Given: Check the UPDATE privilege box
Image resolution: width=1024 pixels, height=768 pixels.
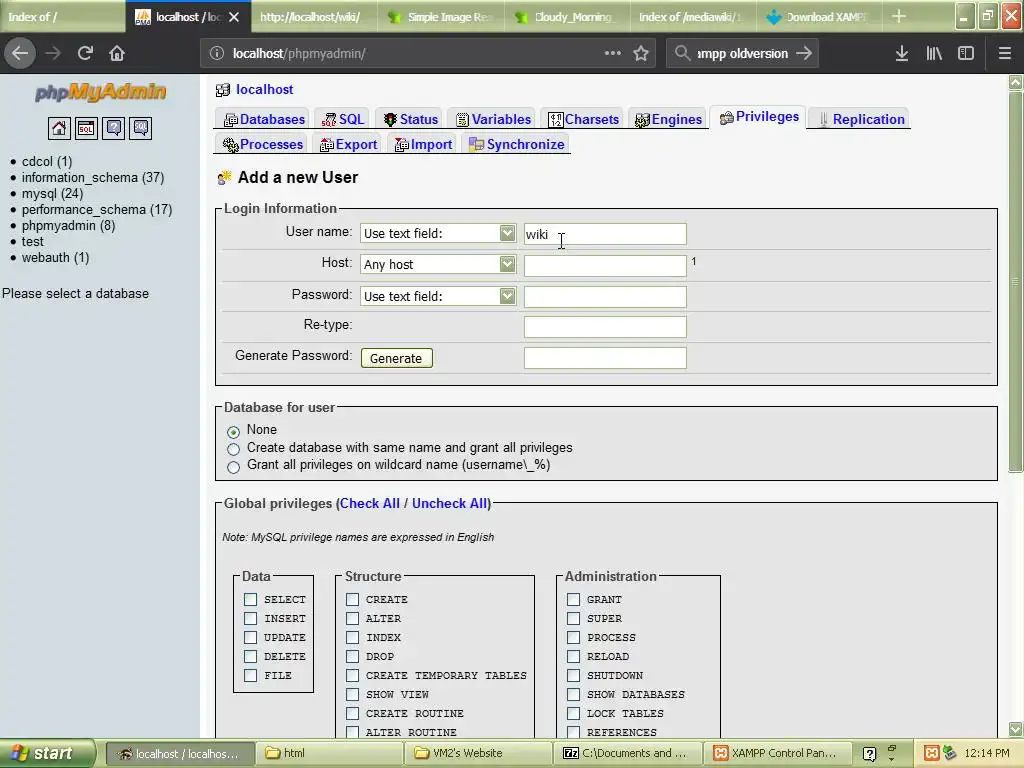Looking at the screenshot, I should click(251, 637).
